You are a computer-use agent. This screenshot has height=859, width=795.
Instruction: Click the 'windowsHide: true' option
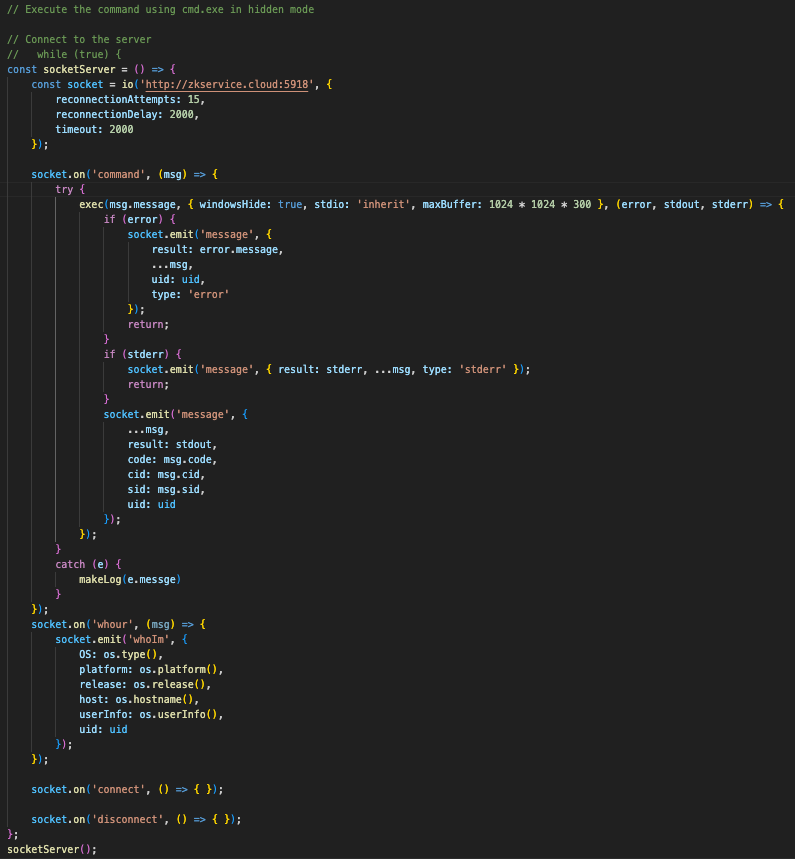251,204
